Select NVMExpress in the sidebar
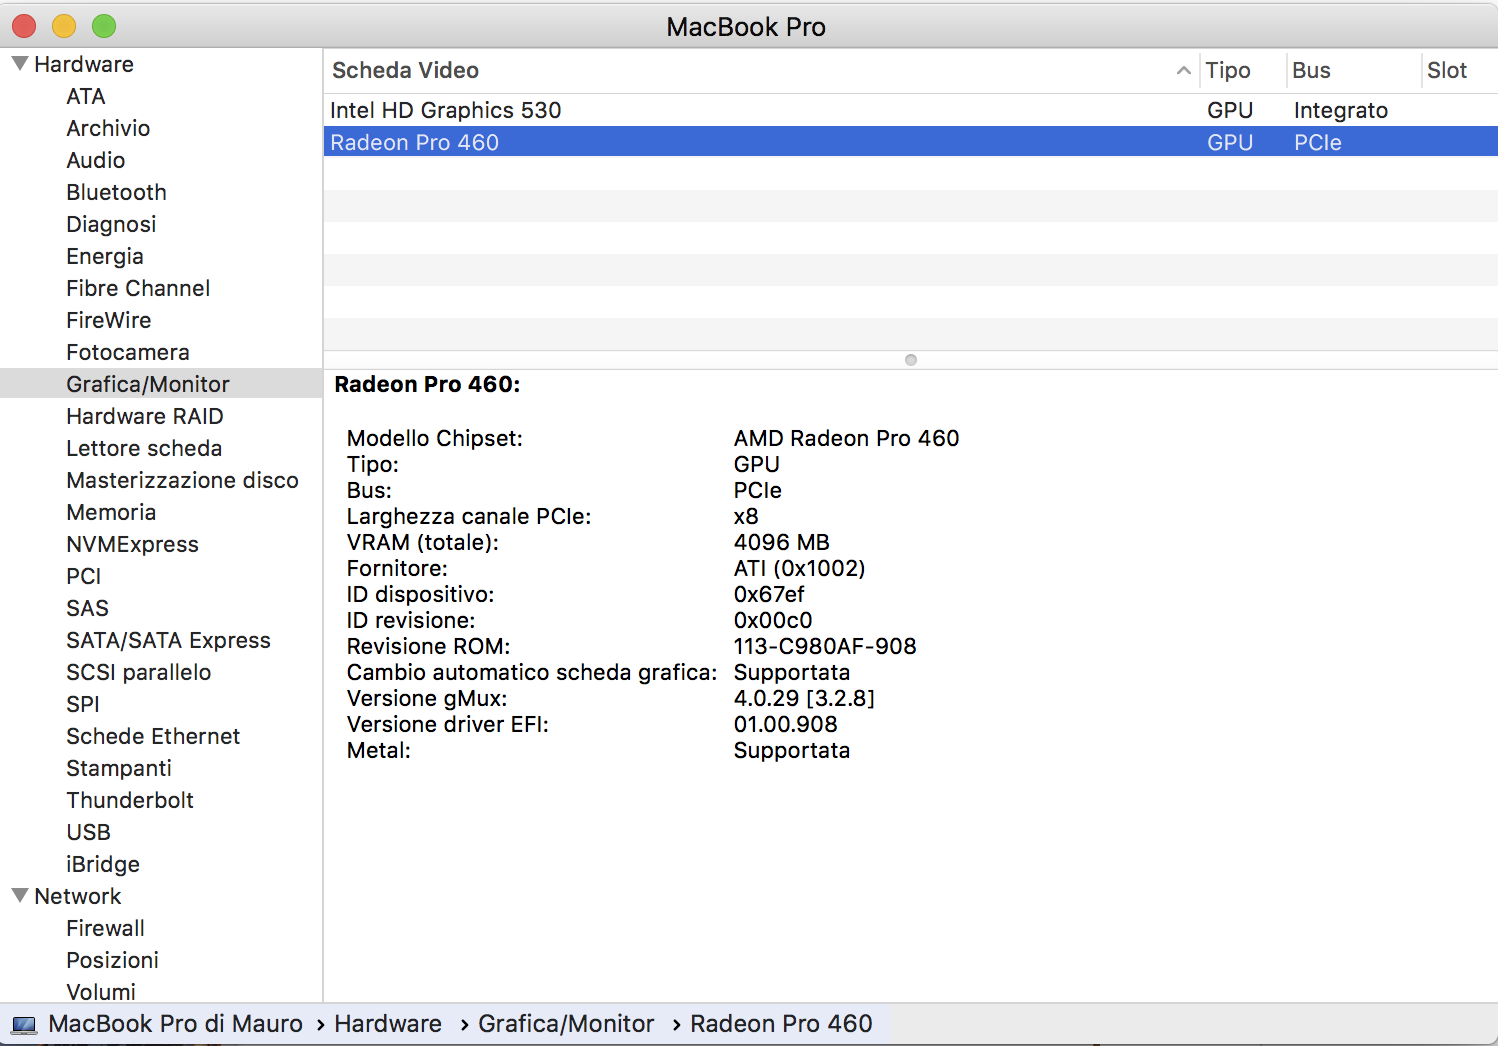The width and height of the screenshot is (1498, 1046). click(132, 544)
